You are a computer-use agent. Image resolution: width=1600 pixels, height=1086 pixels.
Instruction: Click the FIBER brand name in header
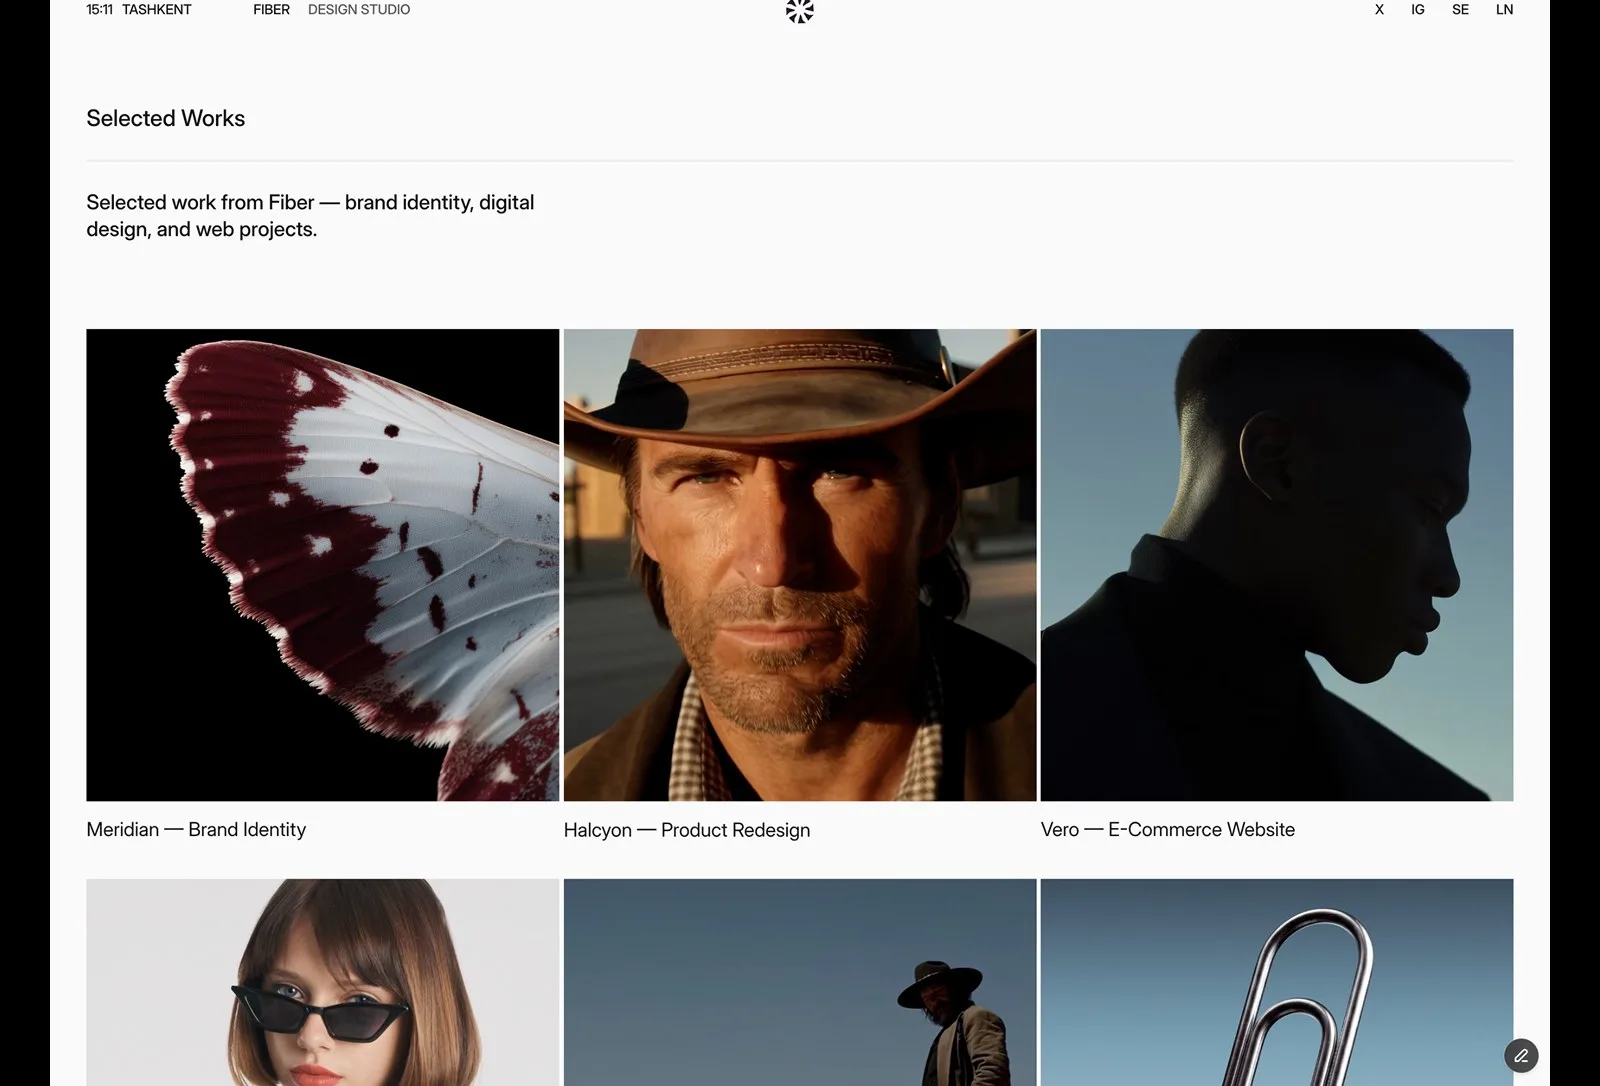point(271,10)
